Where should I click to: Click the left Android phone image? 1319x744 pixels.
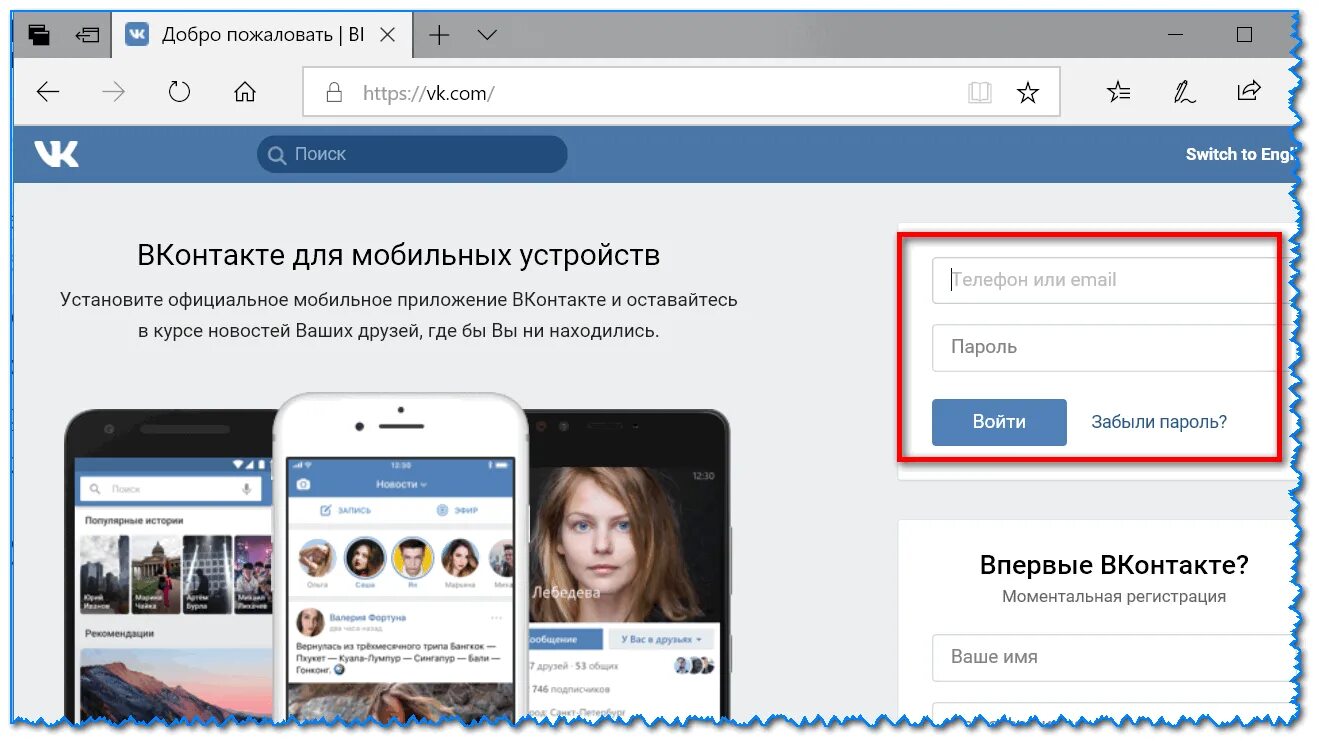tap(170, 566)
